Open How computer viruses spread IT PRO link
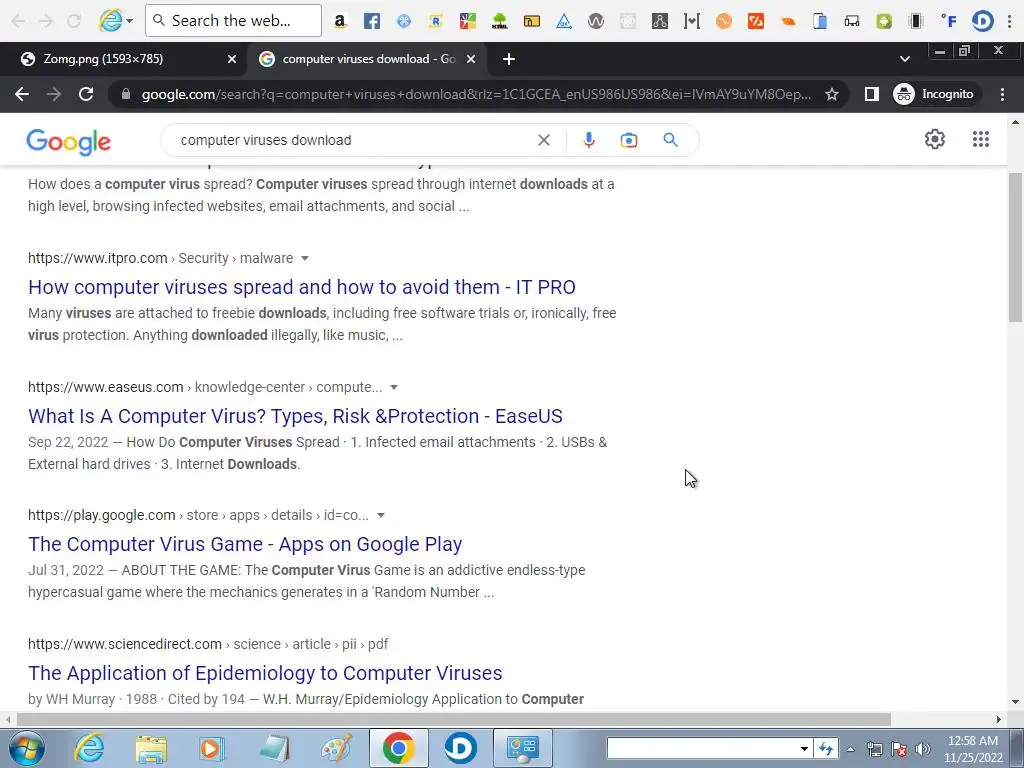The image size is (1024, 768). [x=302, y=287]
